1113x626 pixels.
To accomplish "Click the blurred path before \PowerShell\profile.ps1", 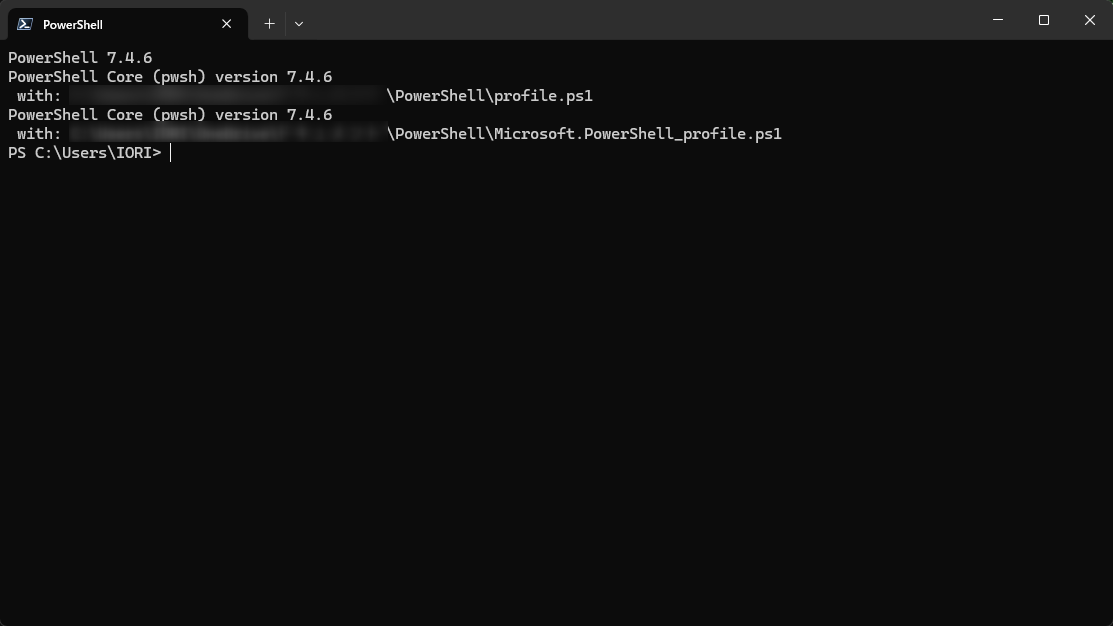I will tap(228, 96).
